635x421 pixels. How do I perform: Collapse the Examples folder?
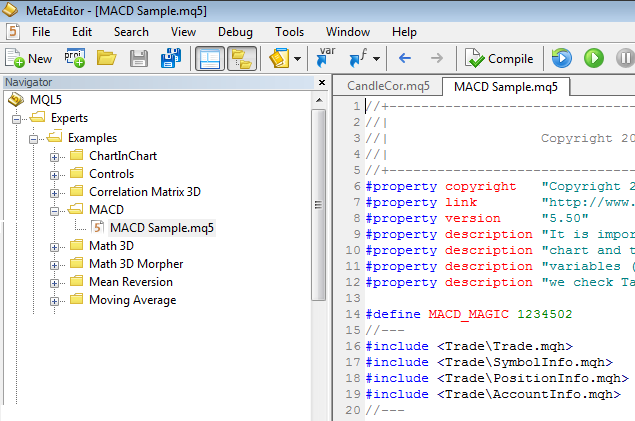tap(33, 139)
